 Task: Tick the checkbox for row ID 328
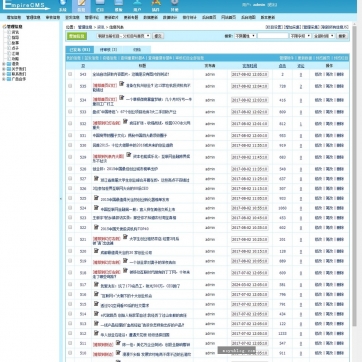(70, 169)
